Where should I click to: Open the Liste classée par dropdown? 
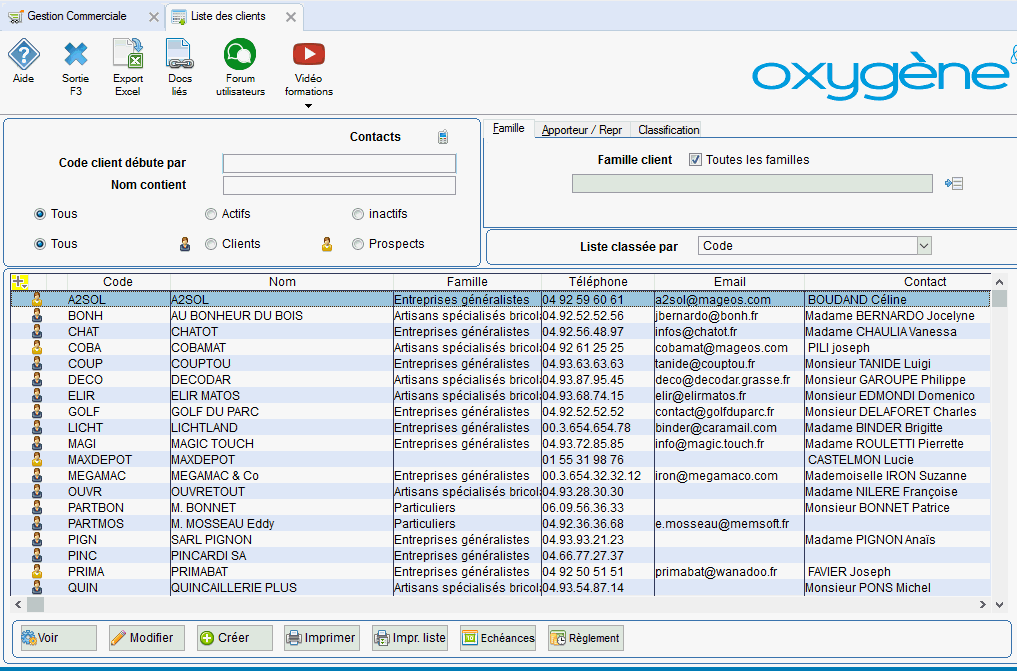click(x=924, y=246)
